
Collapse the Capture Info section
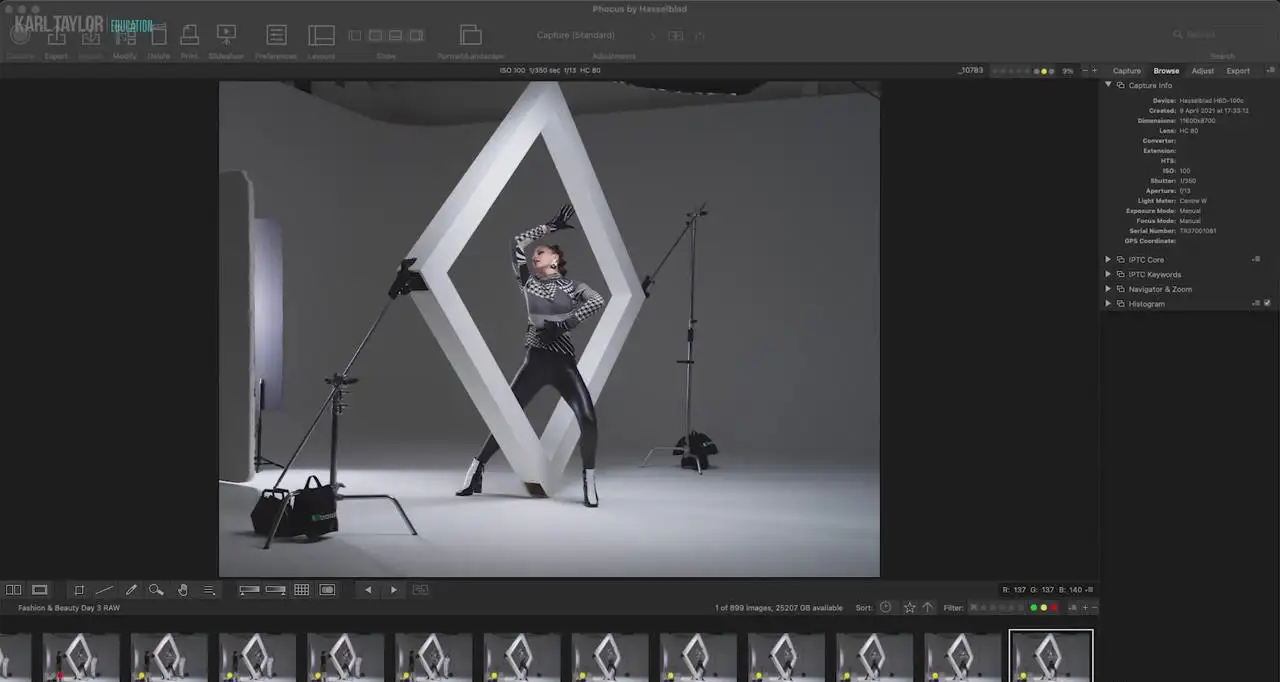[x=1108, y=85]
